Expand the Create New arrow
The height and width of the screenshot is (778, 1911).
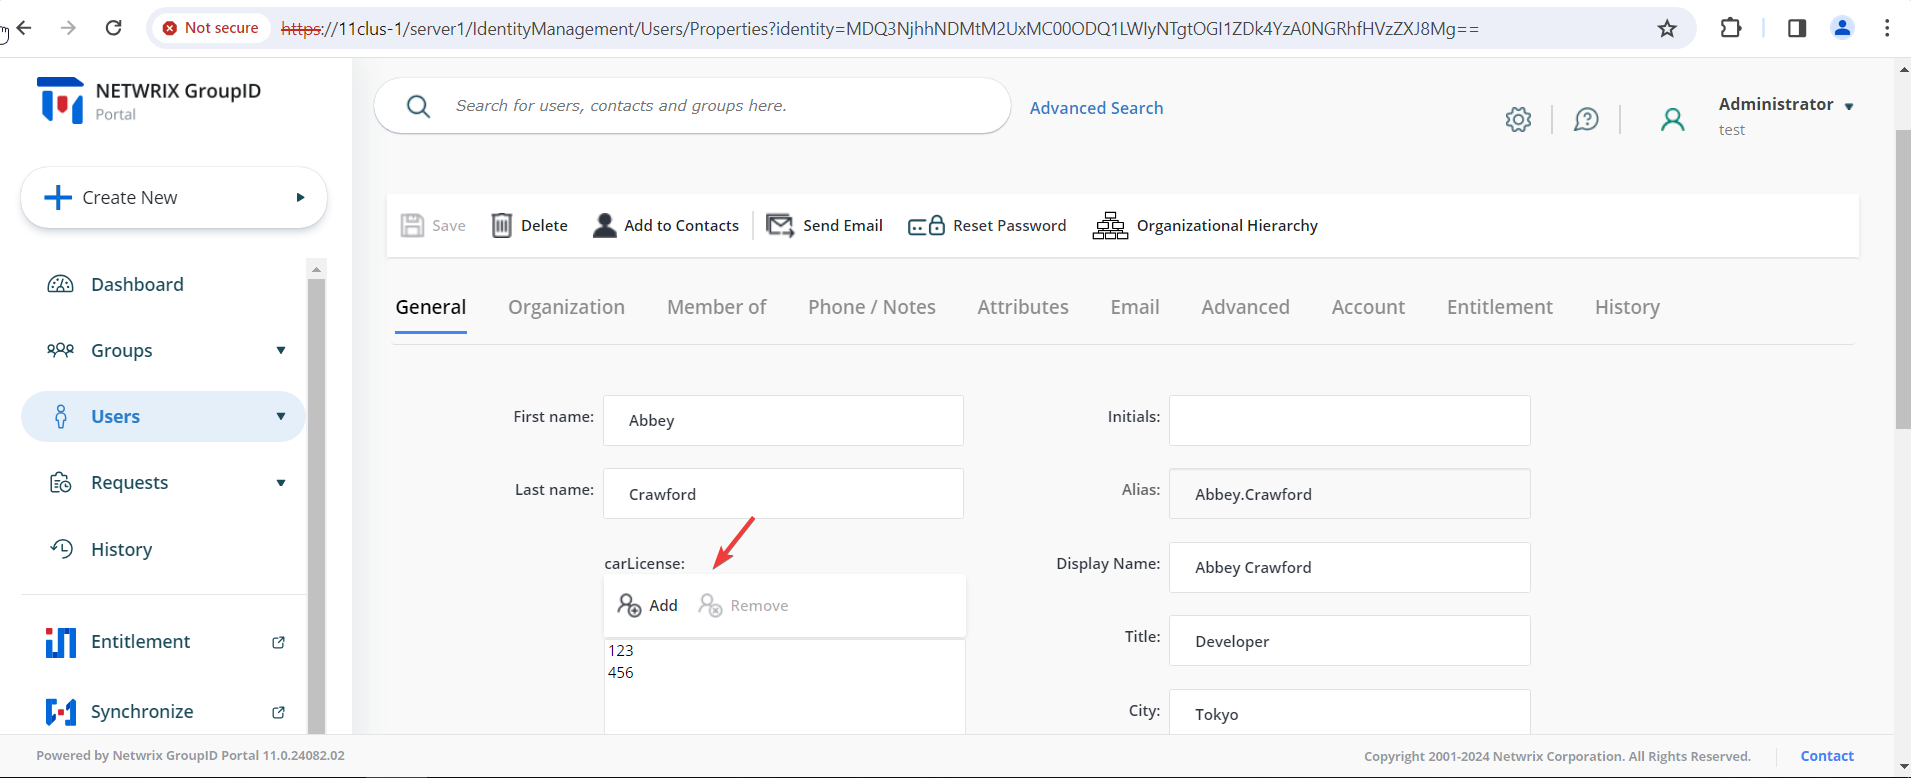click(300, 197)
